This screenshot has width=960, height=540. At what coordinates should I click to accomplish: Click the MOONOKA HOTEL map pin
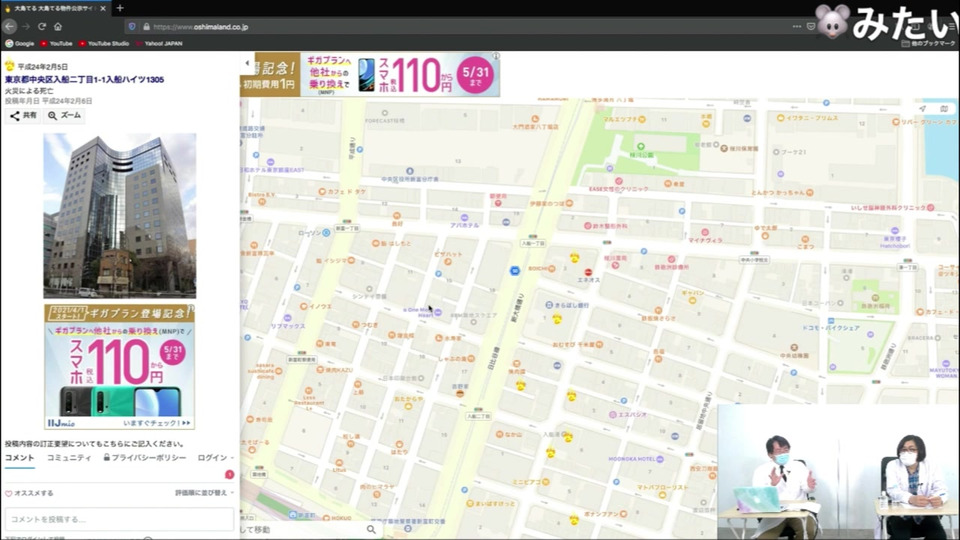(659, 459)
